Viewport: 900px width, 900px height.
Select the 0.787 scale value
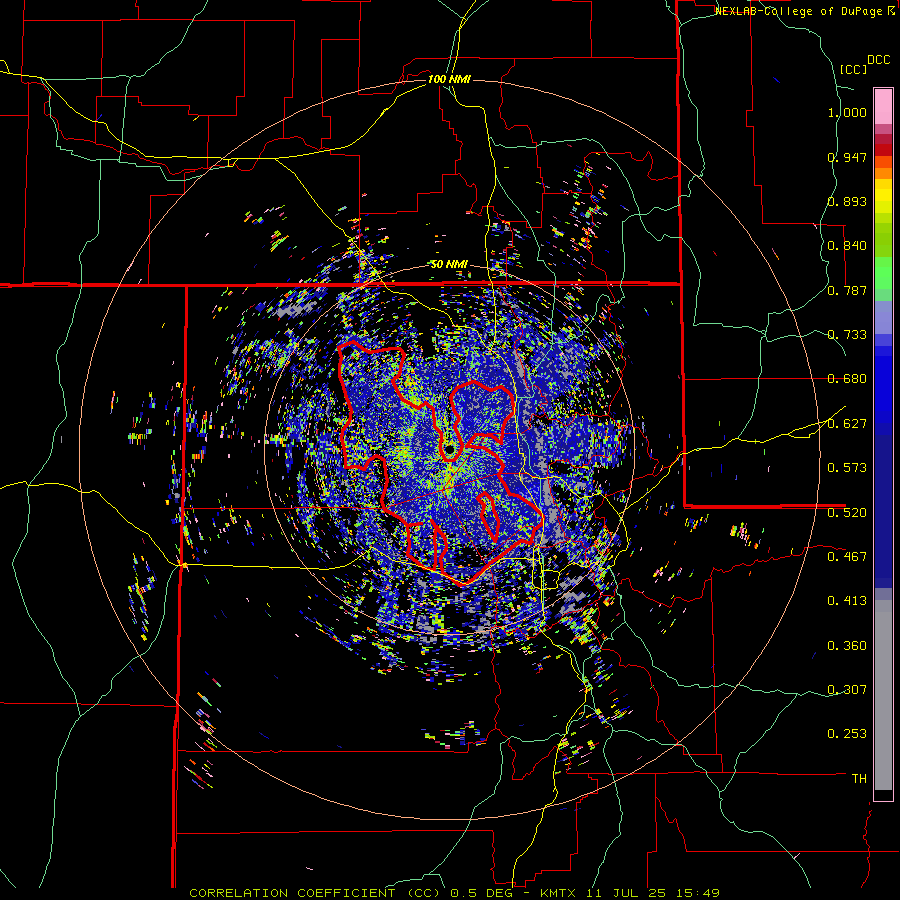[847, 290]
